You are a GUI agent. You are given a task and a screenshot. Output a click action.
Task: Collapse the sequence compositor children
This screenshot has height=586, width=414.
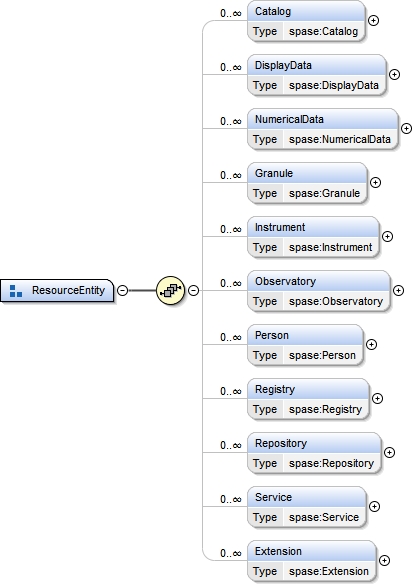pos(194,290)
